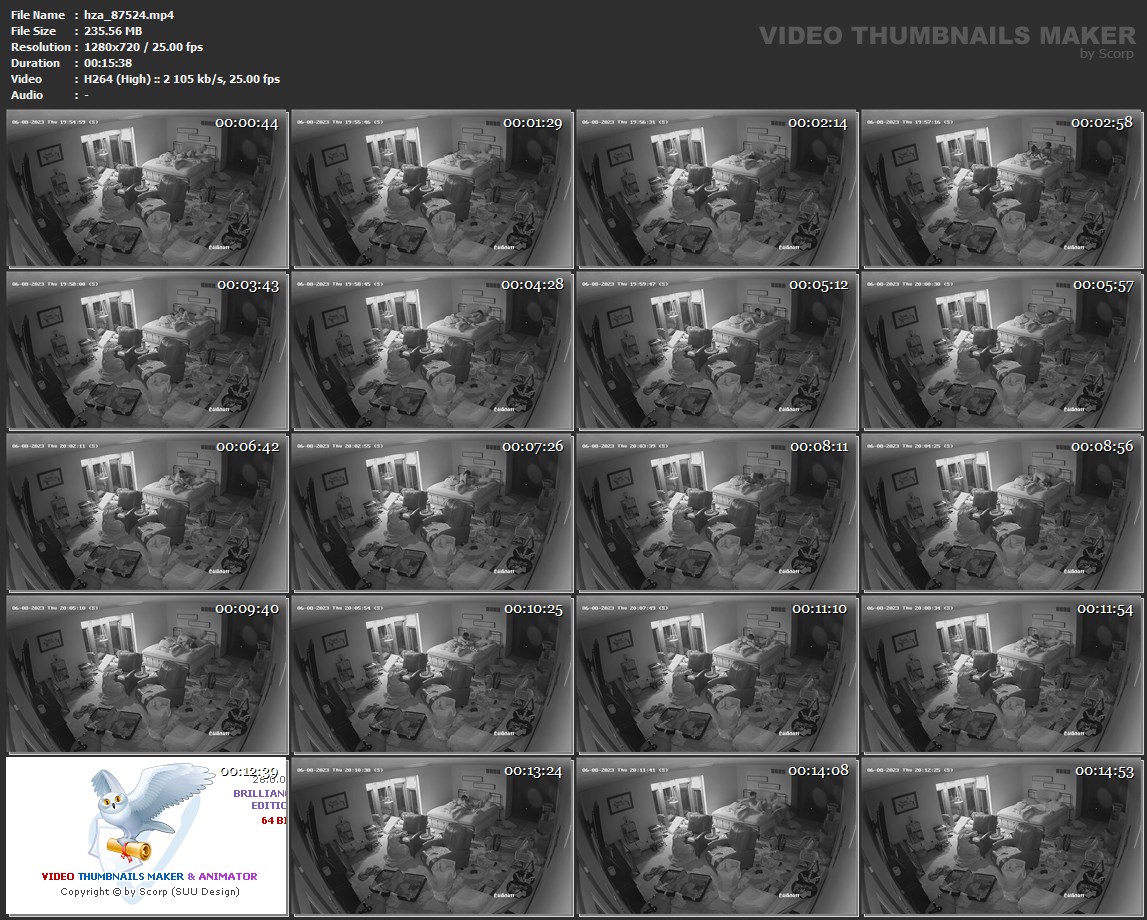Image resolution: width=1147 pixels, height=920 pixels.
Task: Choose the 00:05:12 frame preview
Action: (x=717, y=350)
